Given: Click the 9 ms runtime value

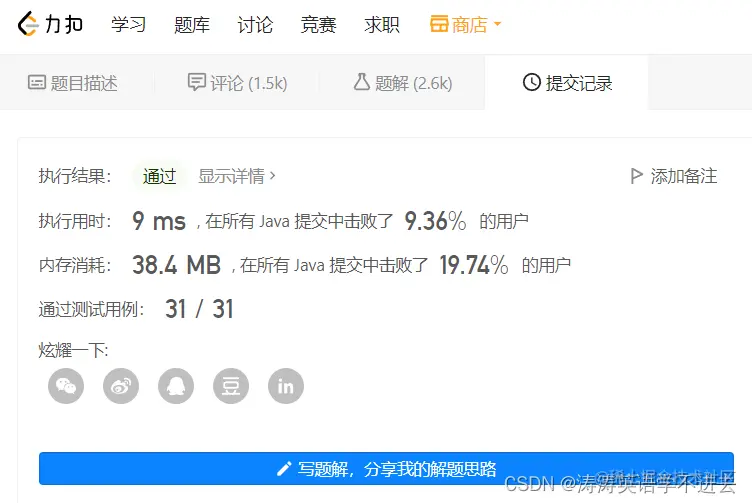Looking at the screenshot, I should click(159, 221).
